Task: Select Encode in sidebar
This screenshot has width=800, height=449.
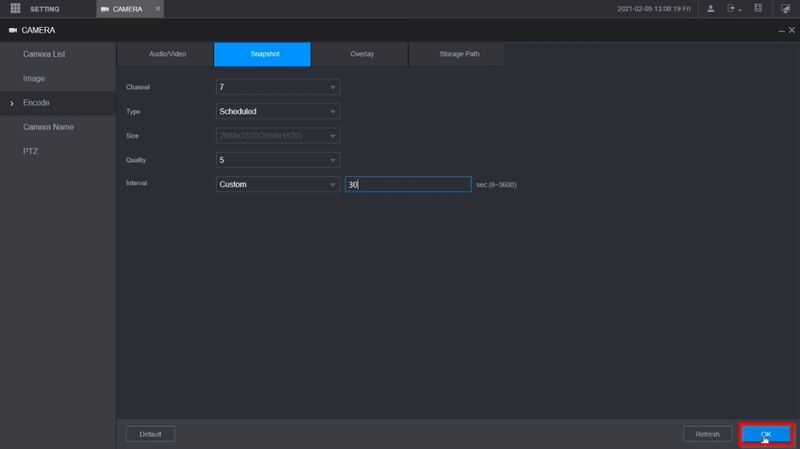Action: pyautogui.click(x=58, y=103)
